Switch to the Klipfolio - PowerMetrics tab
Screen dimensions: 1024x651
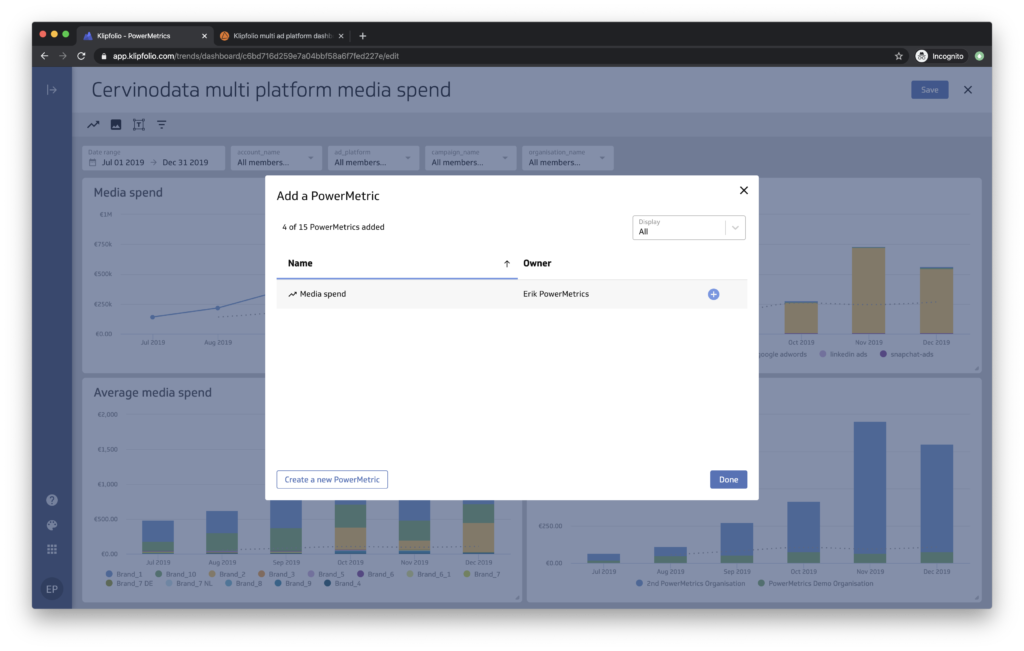coord(144,36)
